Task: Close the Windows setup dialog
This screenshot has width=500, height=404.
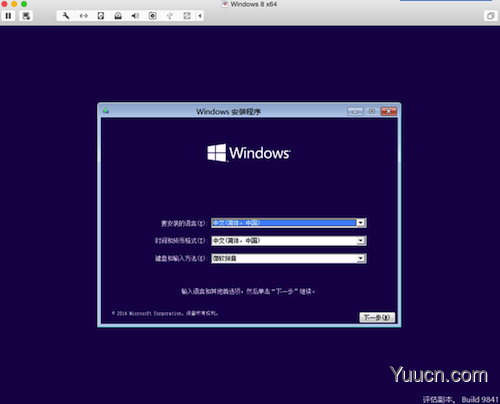Action: tap(389, 111)
